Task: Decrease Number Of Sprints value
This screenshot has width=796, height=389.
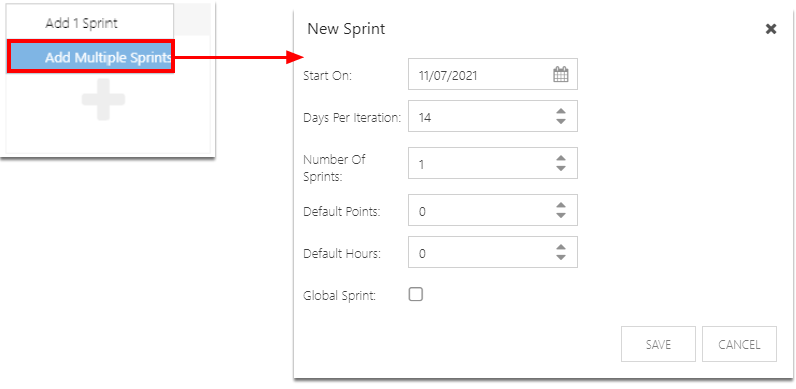Action: pyautogui.click(x=560, y=168)
